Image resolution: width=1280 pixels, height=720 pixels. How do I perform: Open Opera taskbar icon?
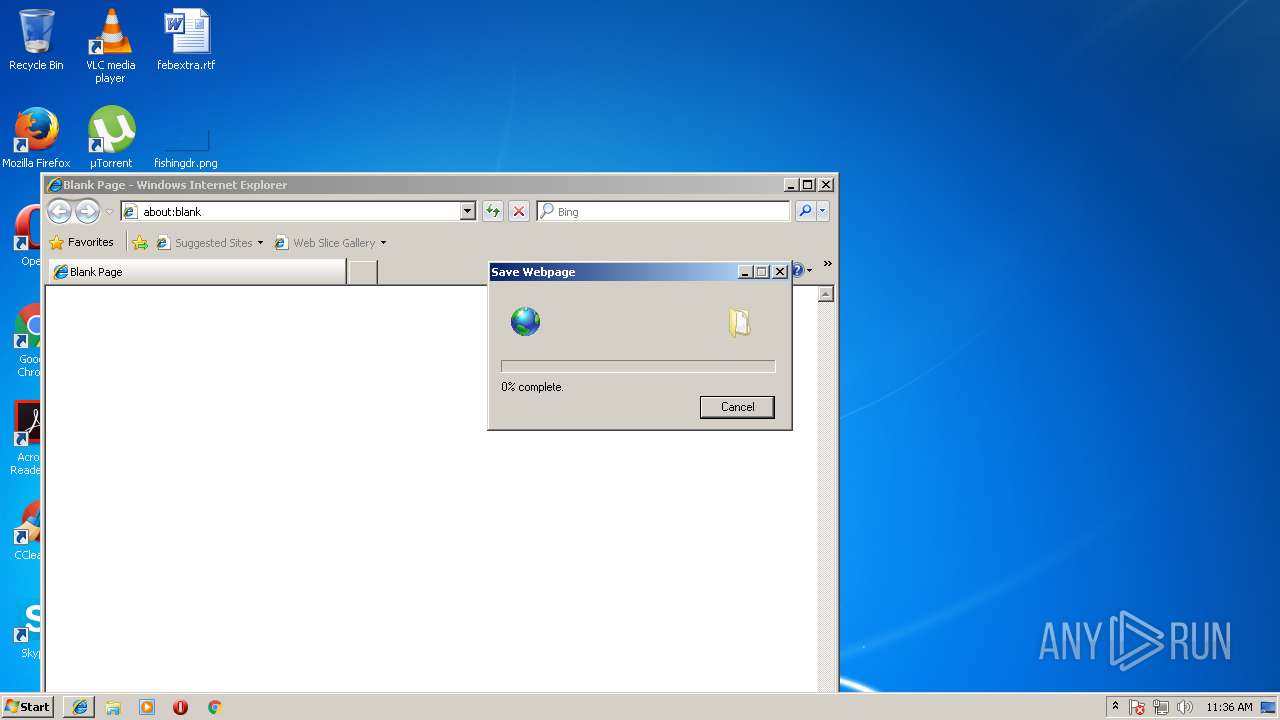pyautogui.click(x=180, y=707)
